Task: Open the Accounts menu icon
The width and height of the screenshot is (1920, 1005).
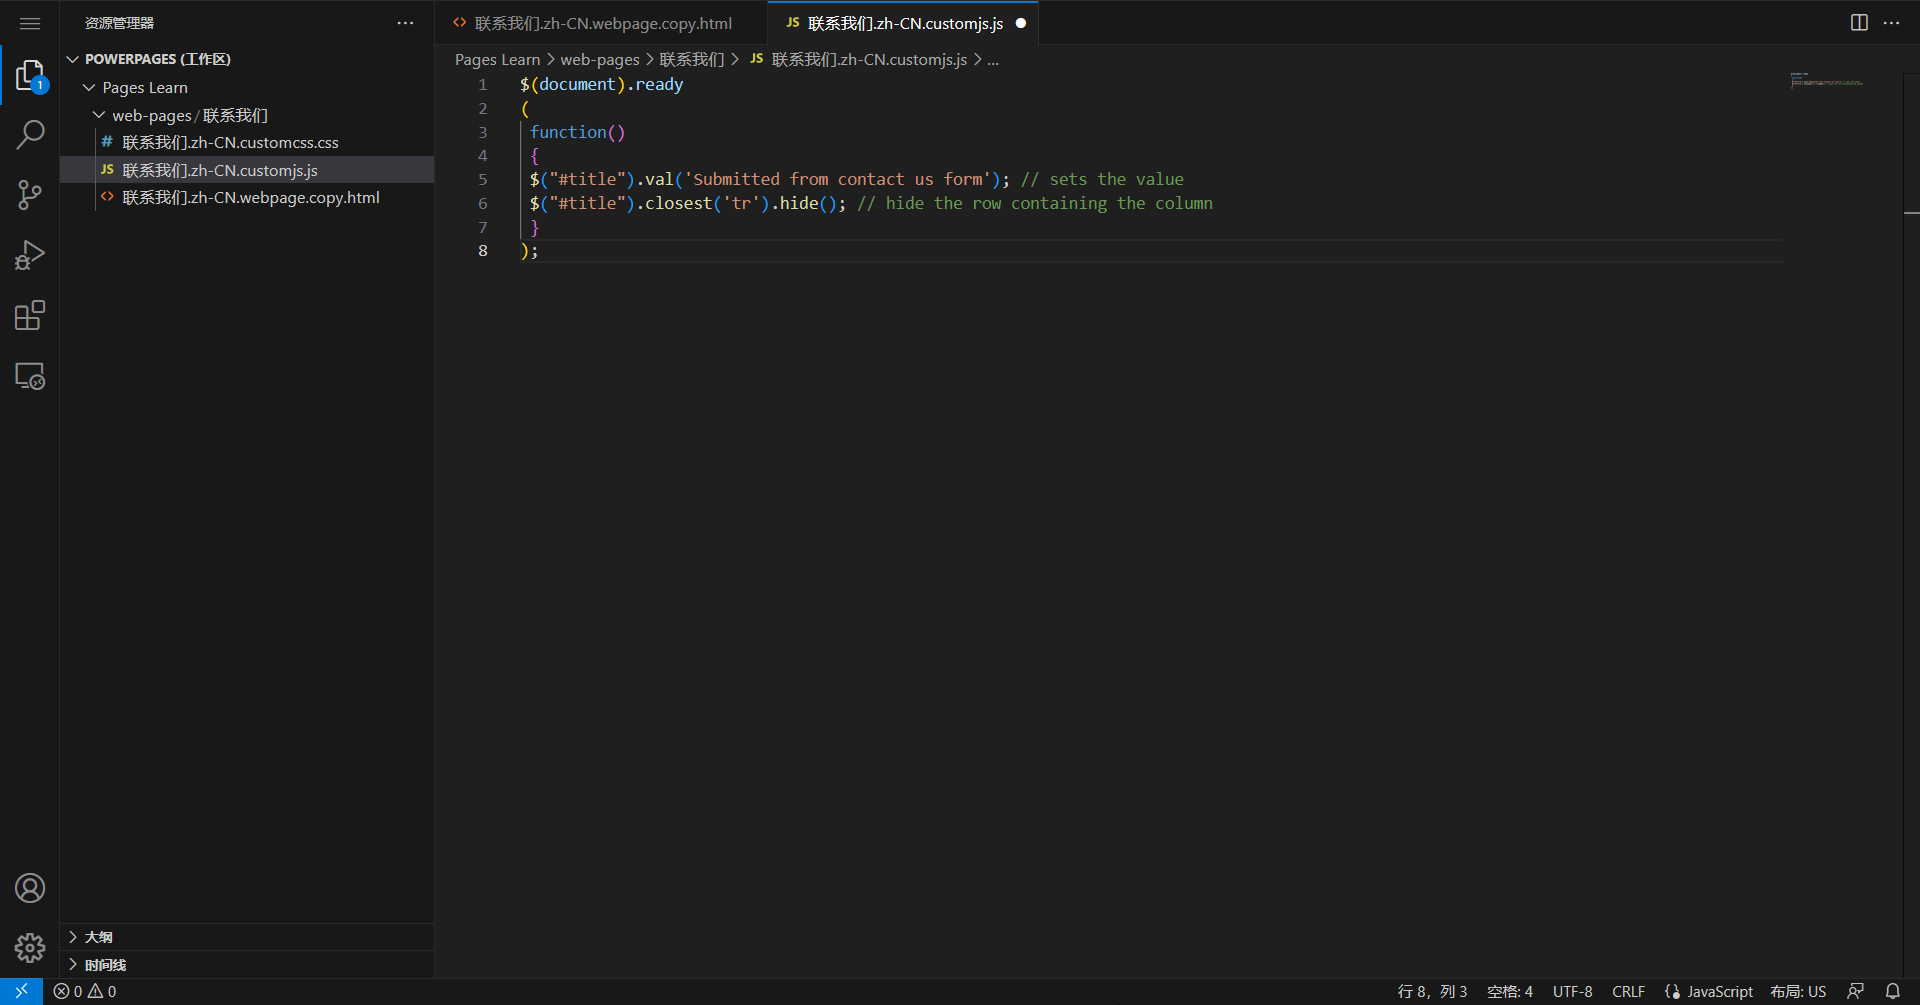Action: [x=30, y=888]
